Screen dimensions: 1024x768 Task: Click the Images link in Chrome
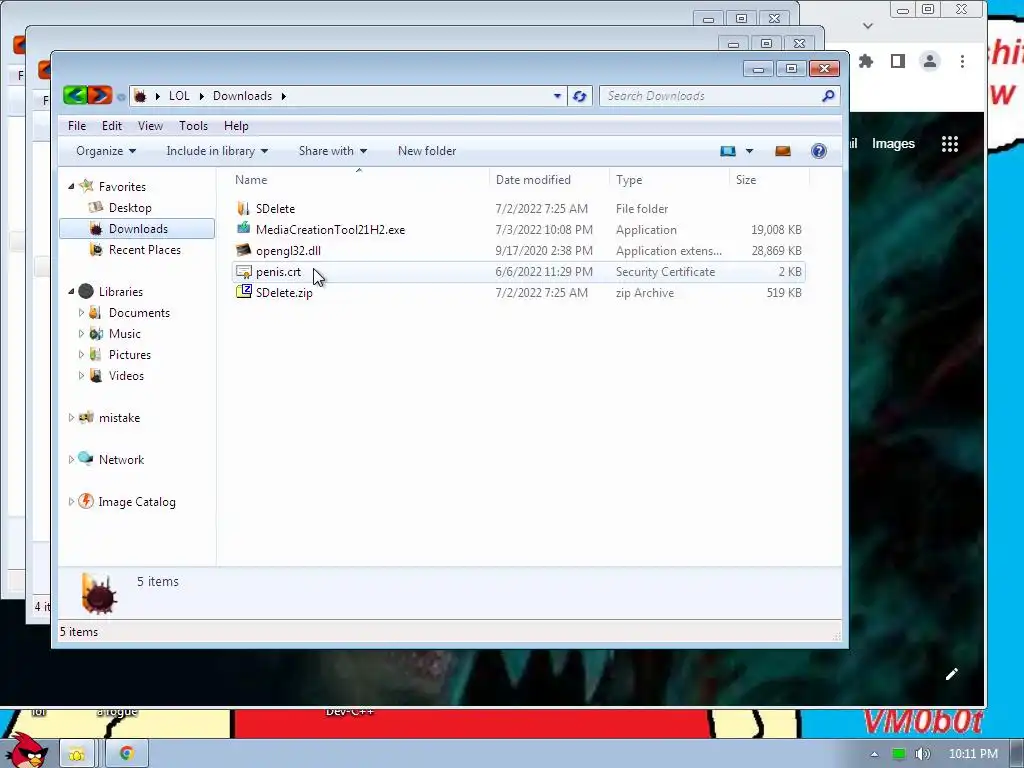pyautogui.click(x=893, y=144)
